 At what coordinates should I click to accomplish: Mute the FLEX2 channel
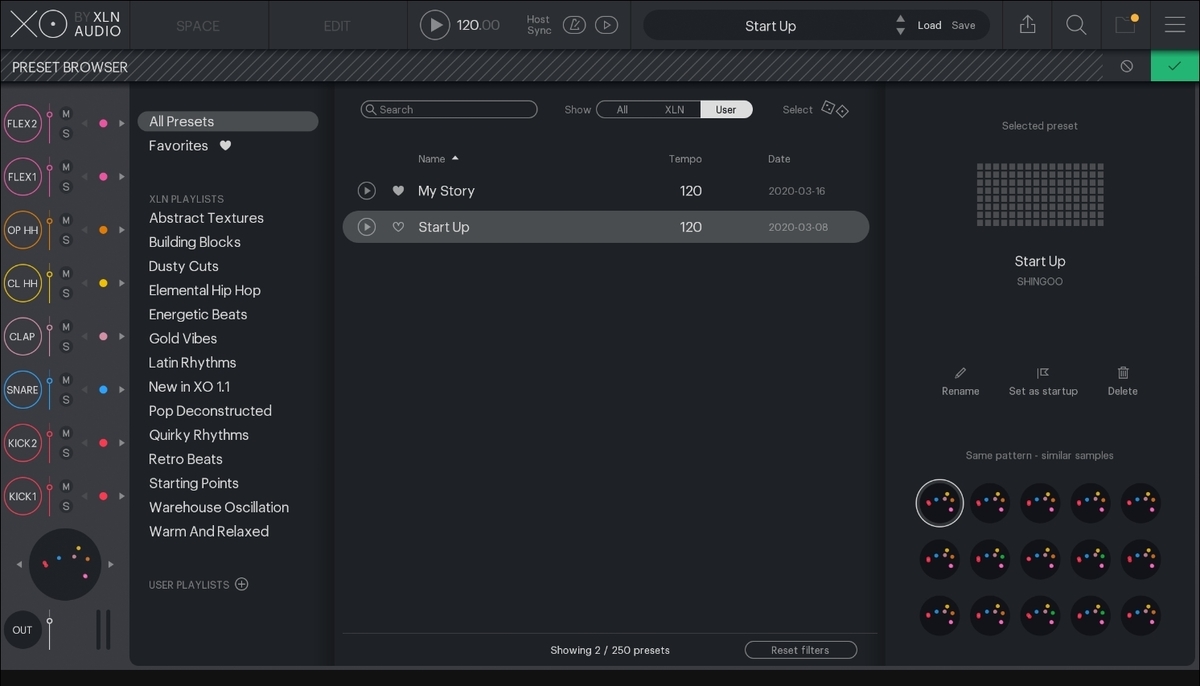[66, 113]
